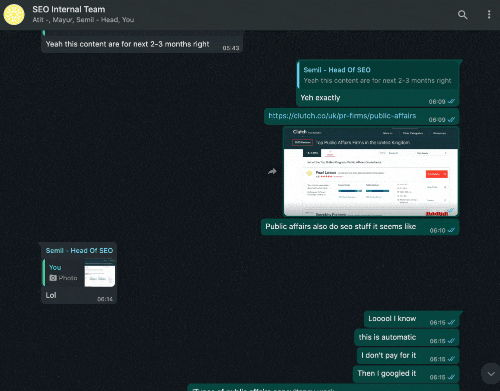
Task: Click the 'Then I googled it' message
Action: pyautogui.click(x=406, y=374)
